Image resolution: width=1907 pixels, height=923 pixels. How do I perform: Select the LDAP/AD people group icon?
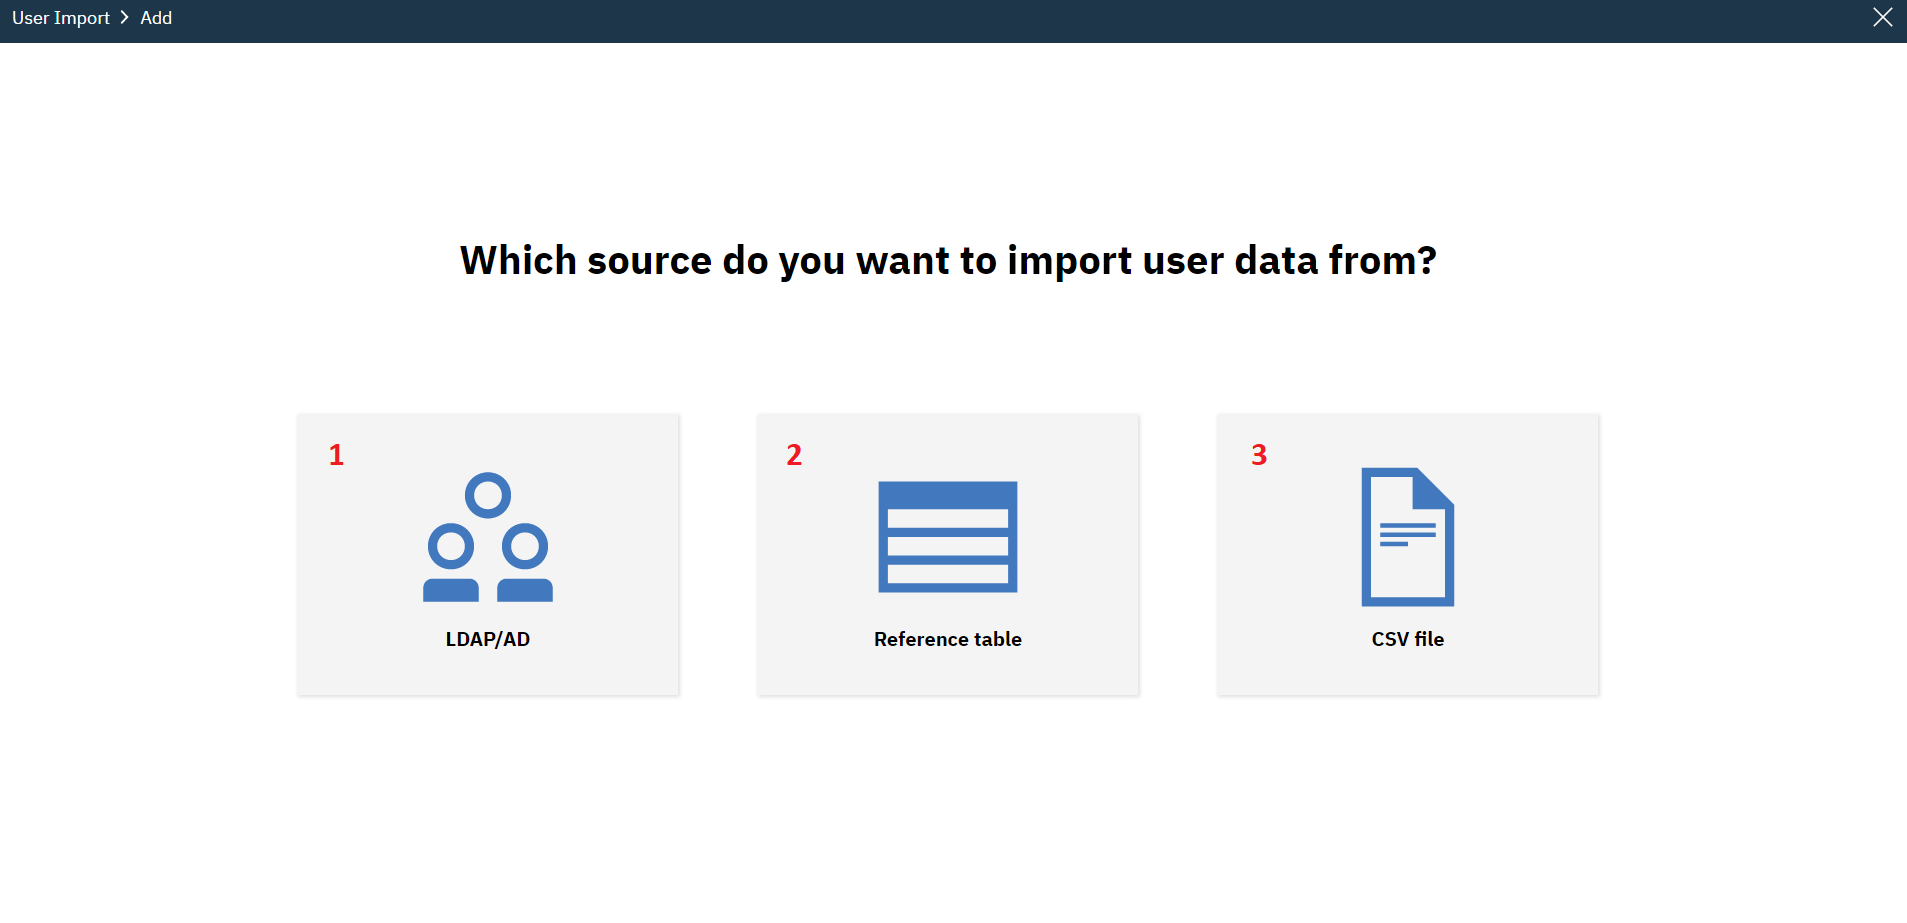point(488,537)
